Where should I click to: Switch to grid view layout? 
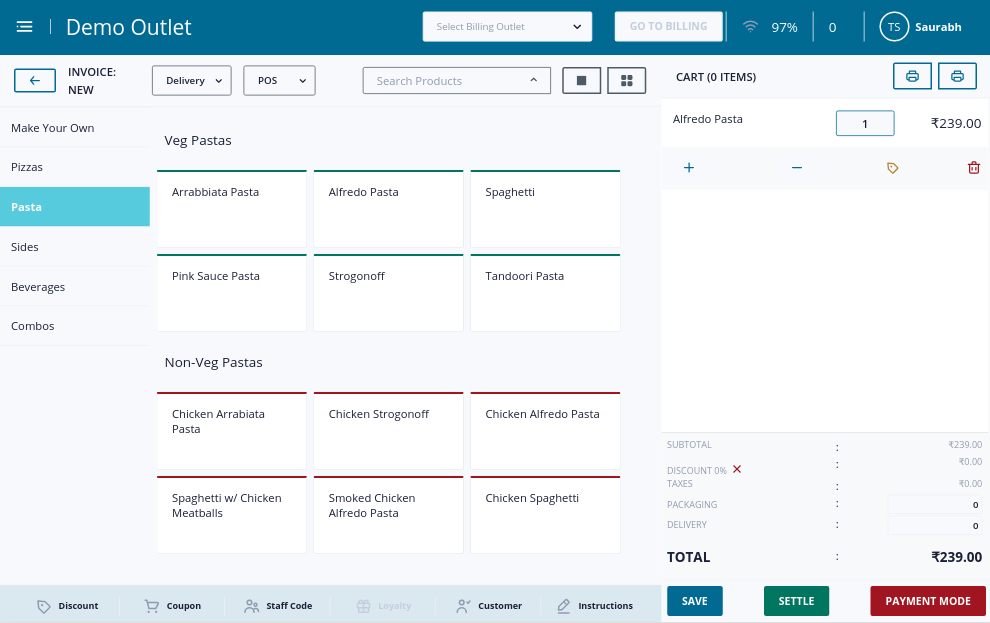[x=626, y=81]
